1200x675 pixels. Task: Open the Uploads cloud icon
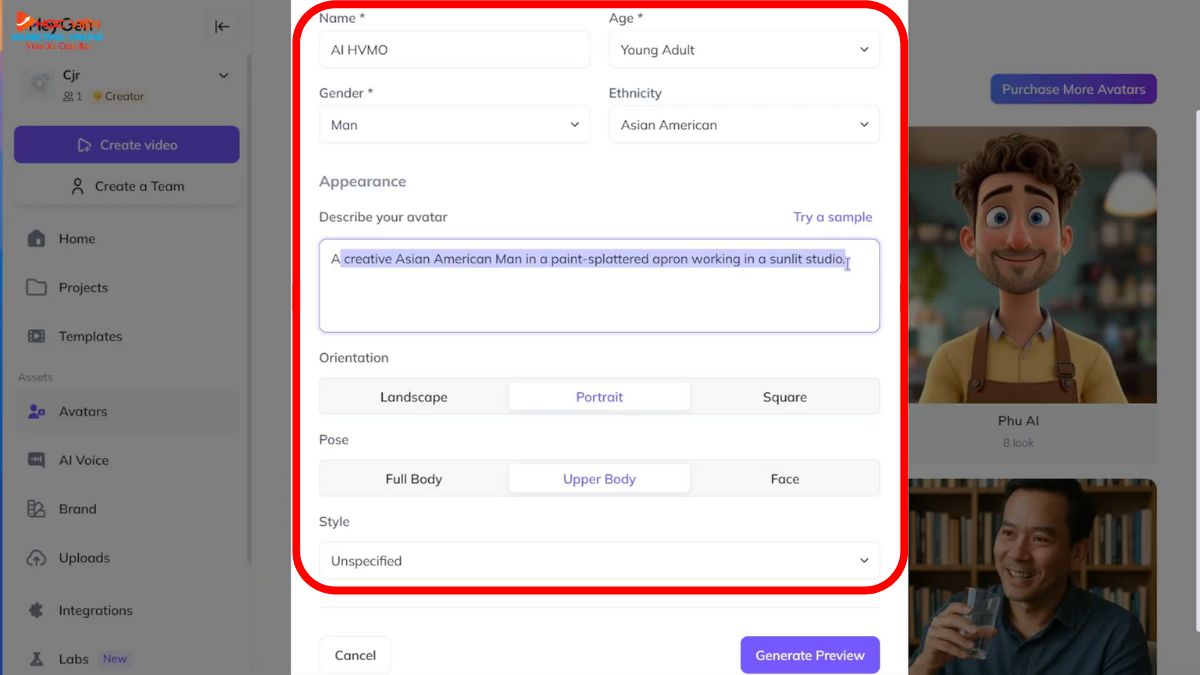click(x=37, y=558)
